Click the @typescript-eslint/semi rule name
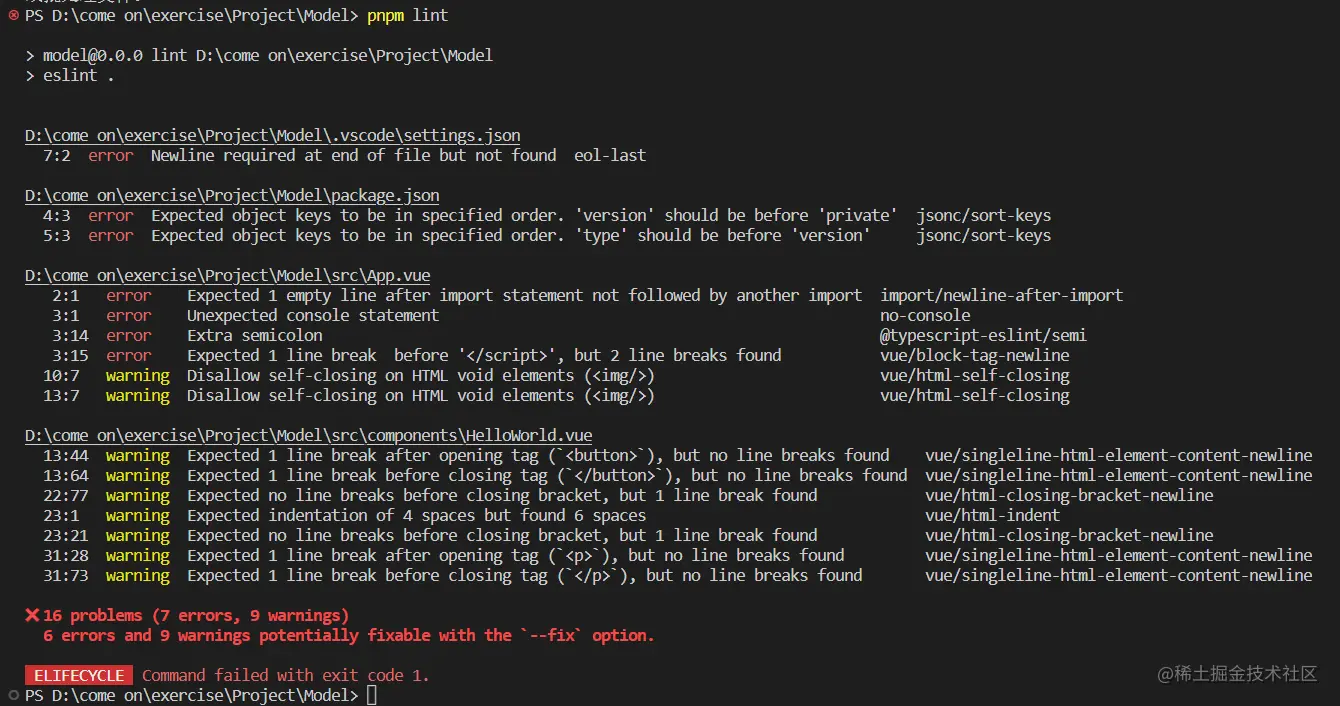 pyautogui.click(x=983, y=335)
